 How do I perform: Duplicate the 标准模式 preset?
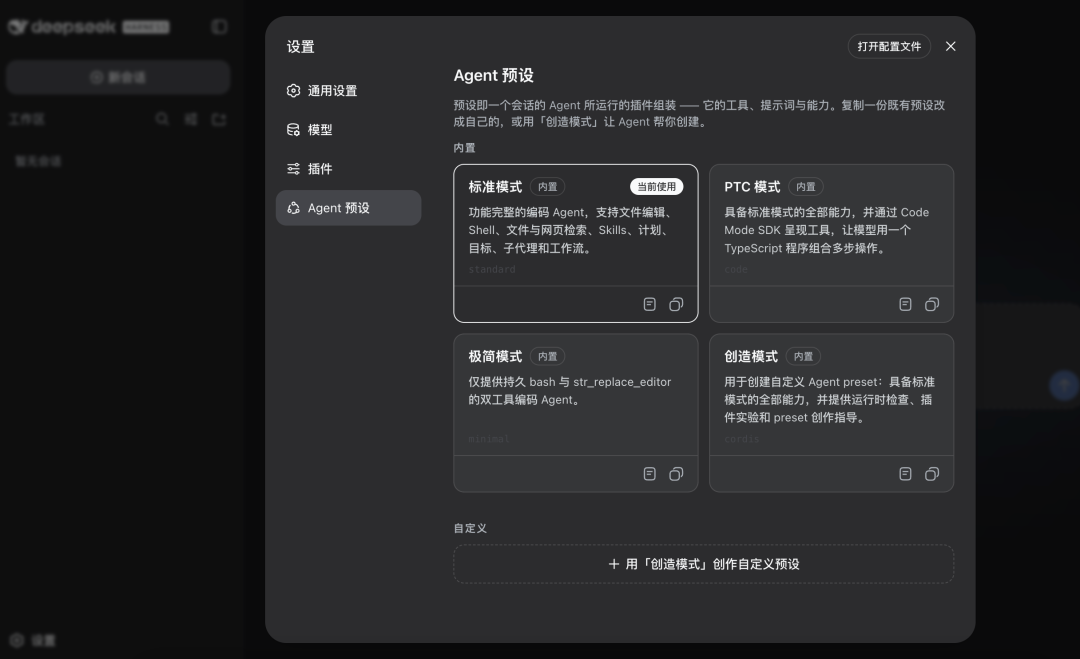(x=676, y=304)
